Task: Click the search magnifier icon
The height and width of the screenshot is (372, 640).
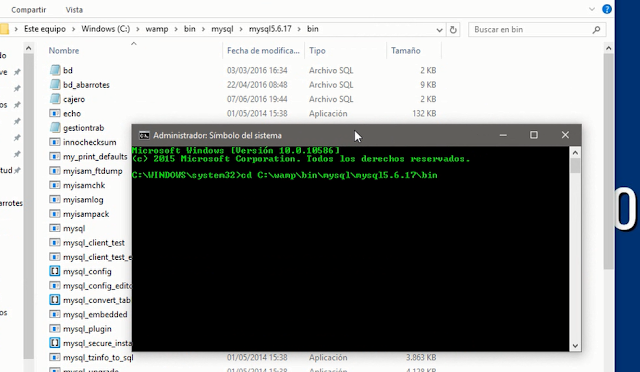Action: tap(596, 29)
